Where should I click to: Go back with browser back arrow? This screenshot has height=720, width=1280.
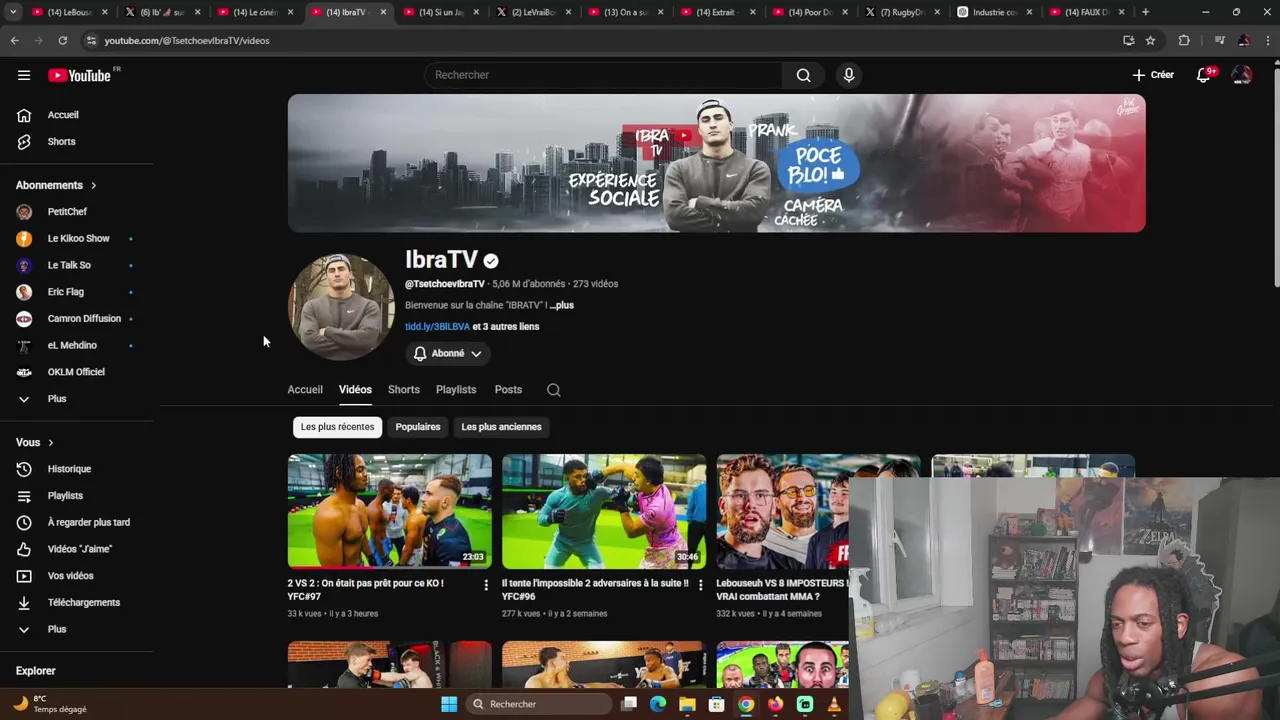(14, 40)
